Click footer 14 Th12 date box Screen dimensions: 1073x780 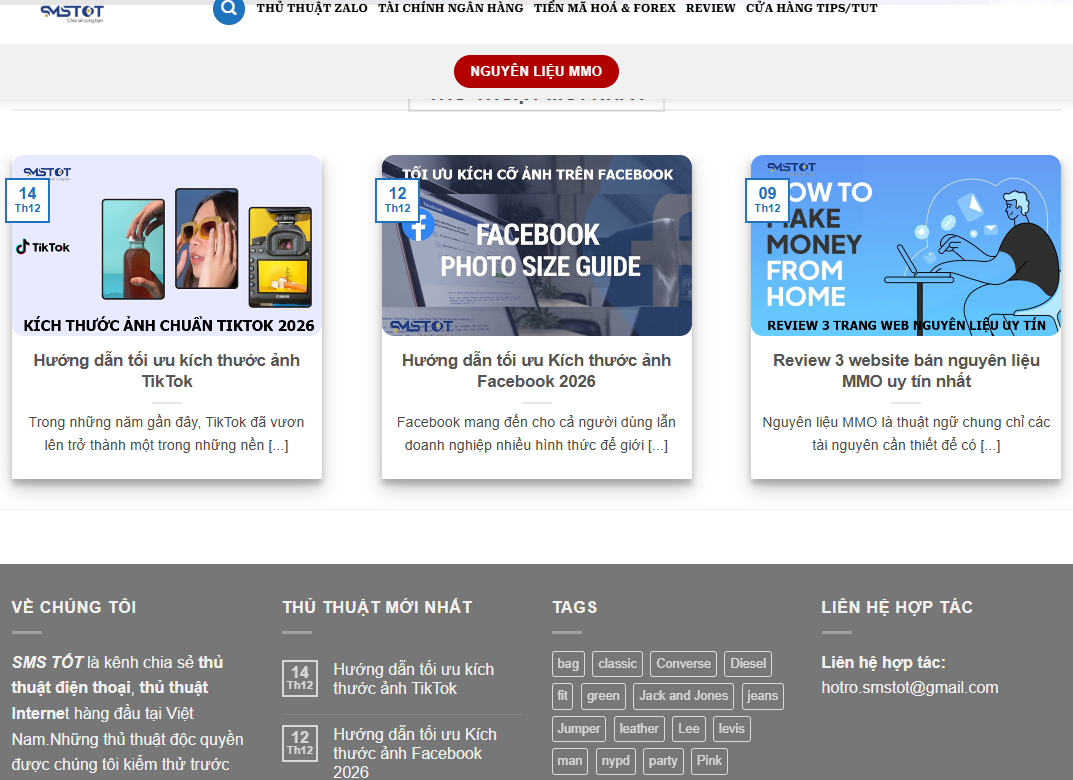tap(300, 678)
